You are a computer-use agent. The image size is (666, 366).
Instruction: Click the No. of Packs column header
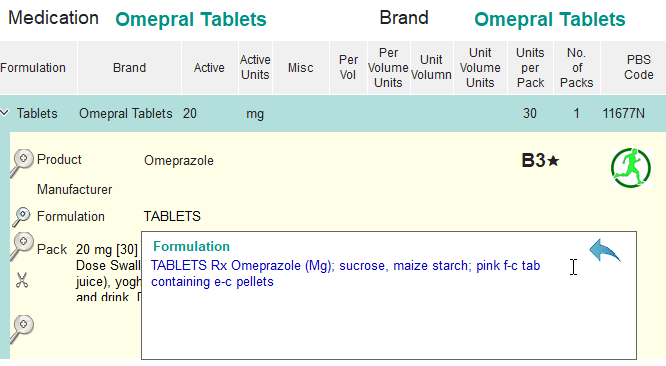(x=576, y=68)
